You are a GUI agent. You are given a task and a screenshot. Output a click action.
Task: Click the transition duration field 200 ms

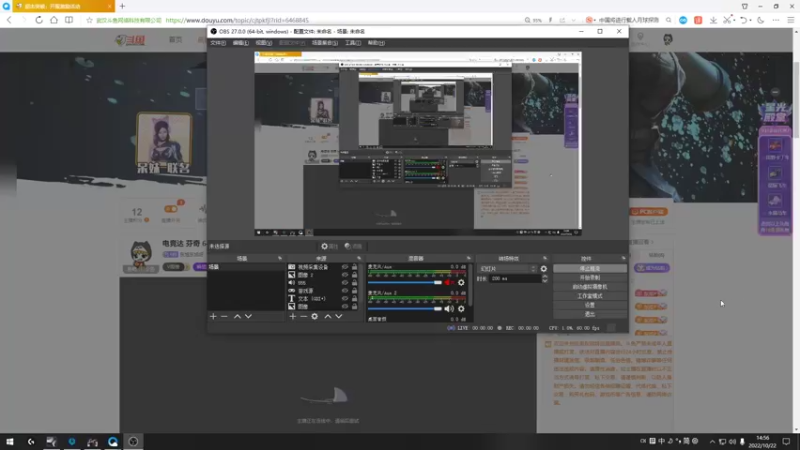coord(514,279)
